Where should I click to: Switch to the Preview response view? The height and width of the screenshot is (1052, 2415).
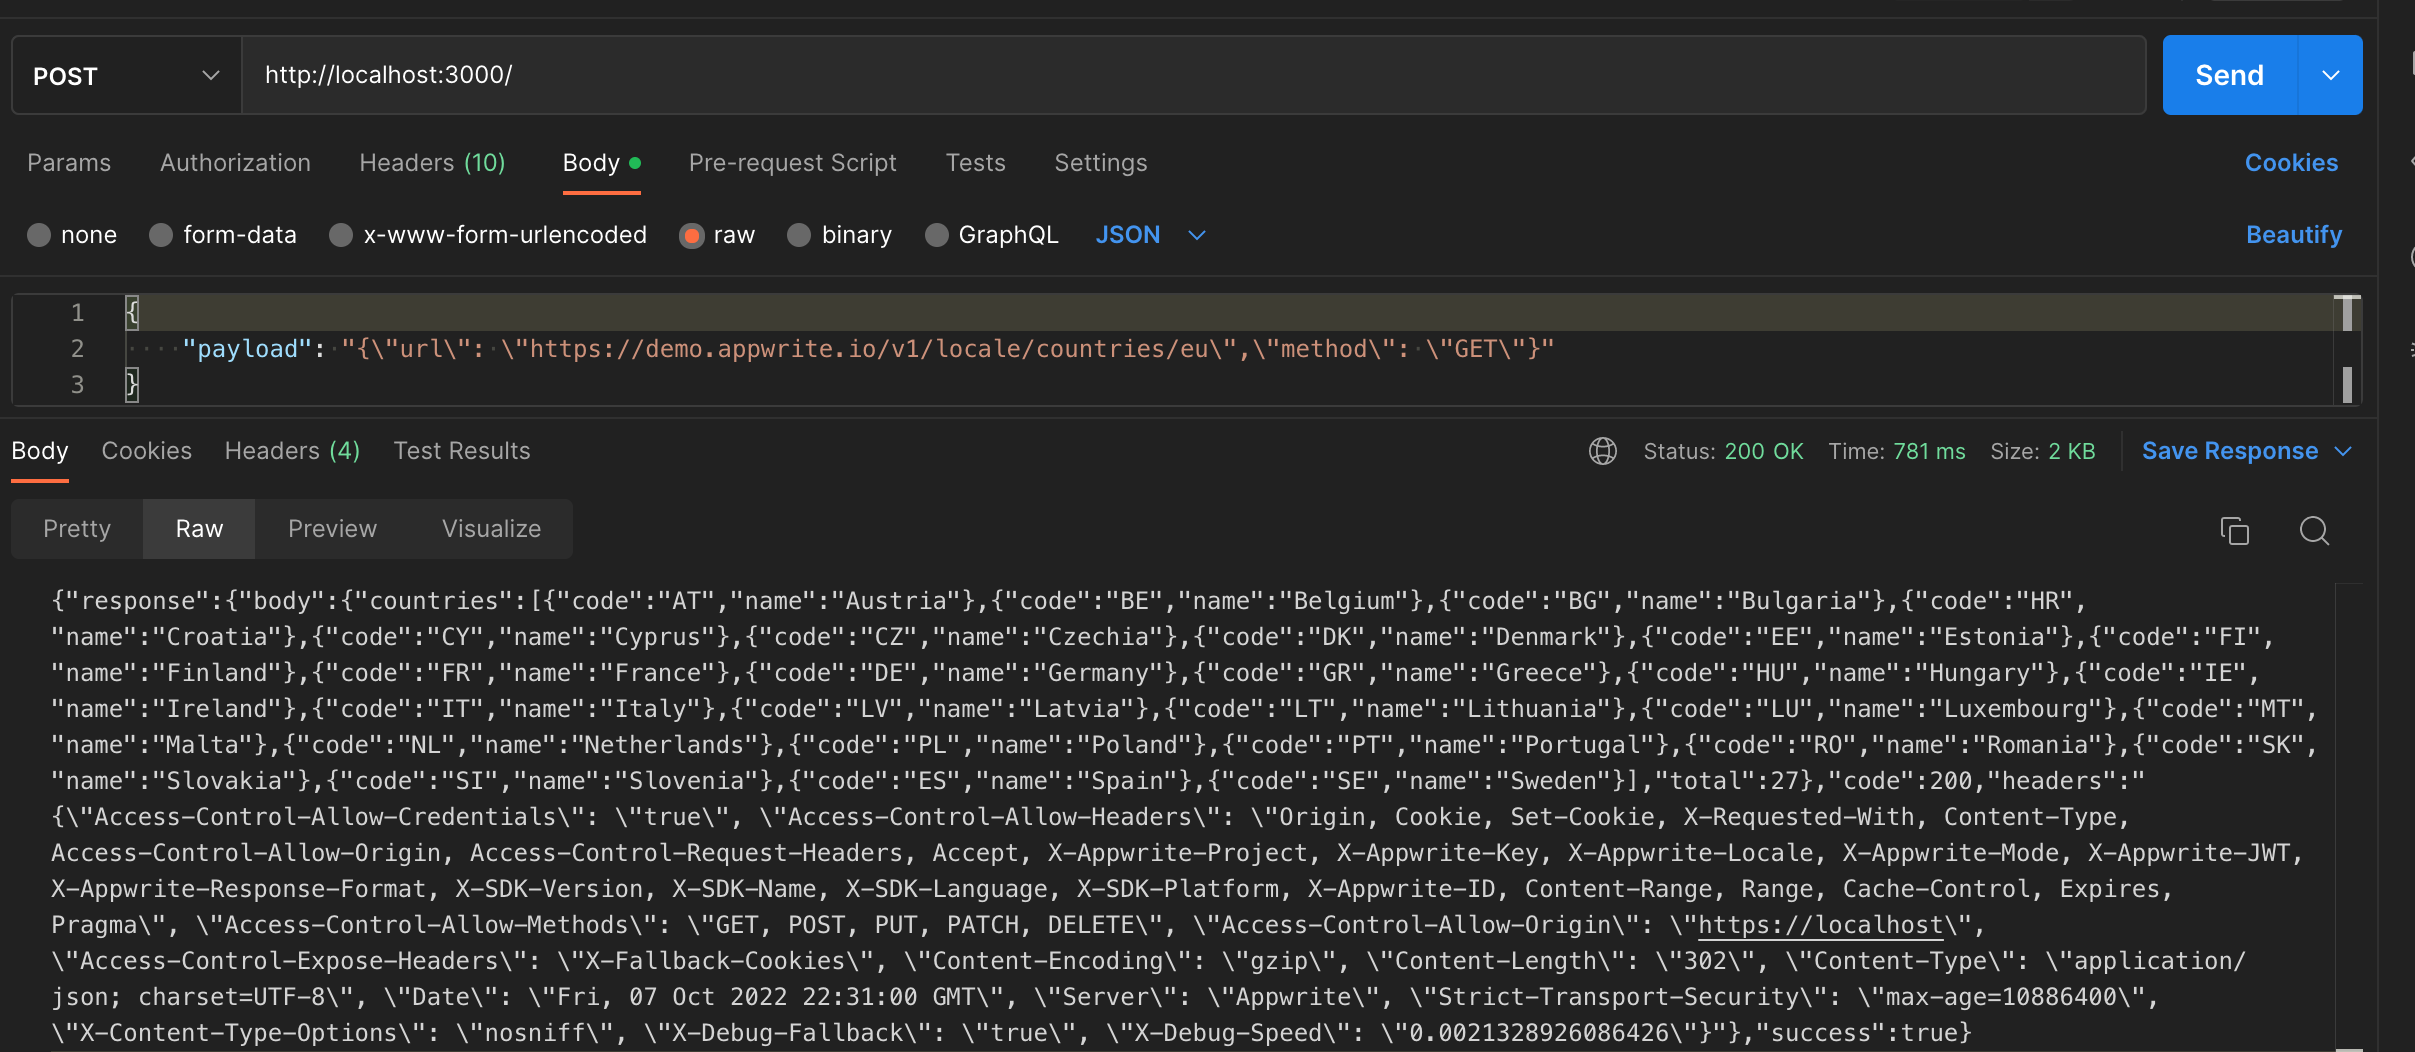coord(332,529)
